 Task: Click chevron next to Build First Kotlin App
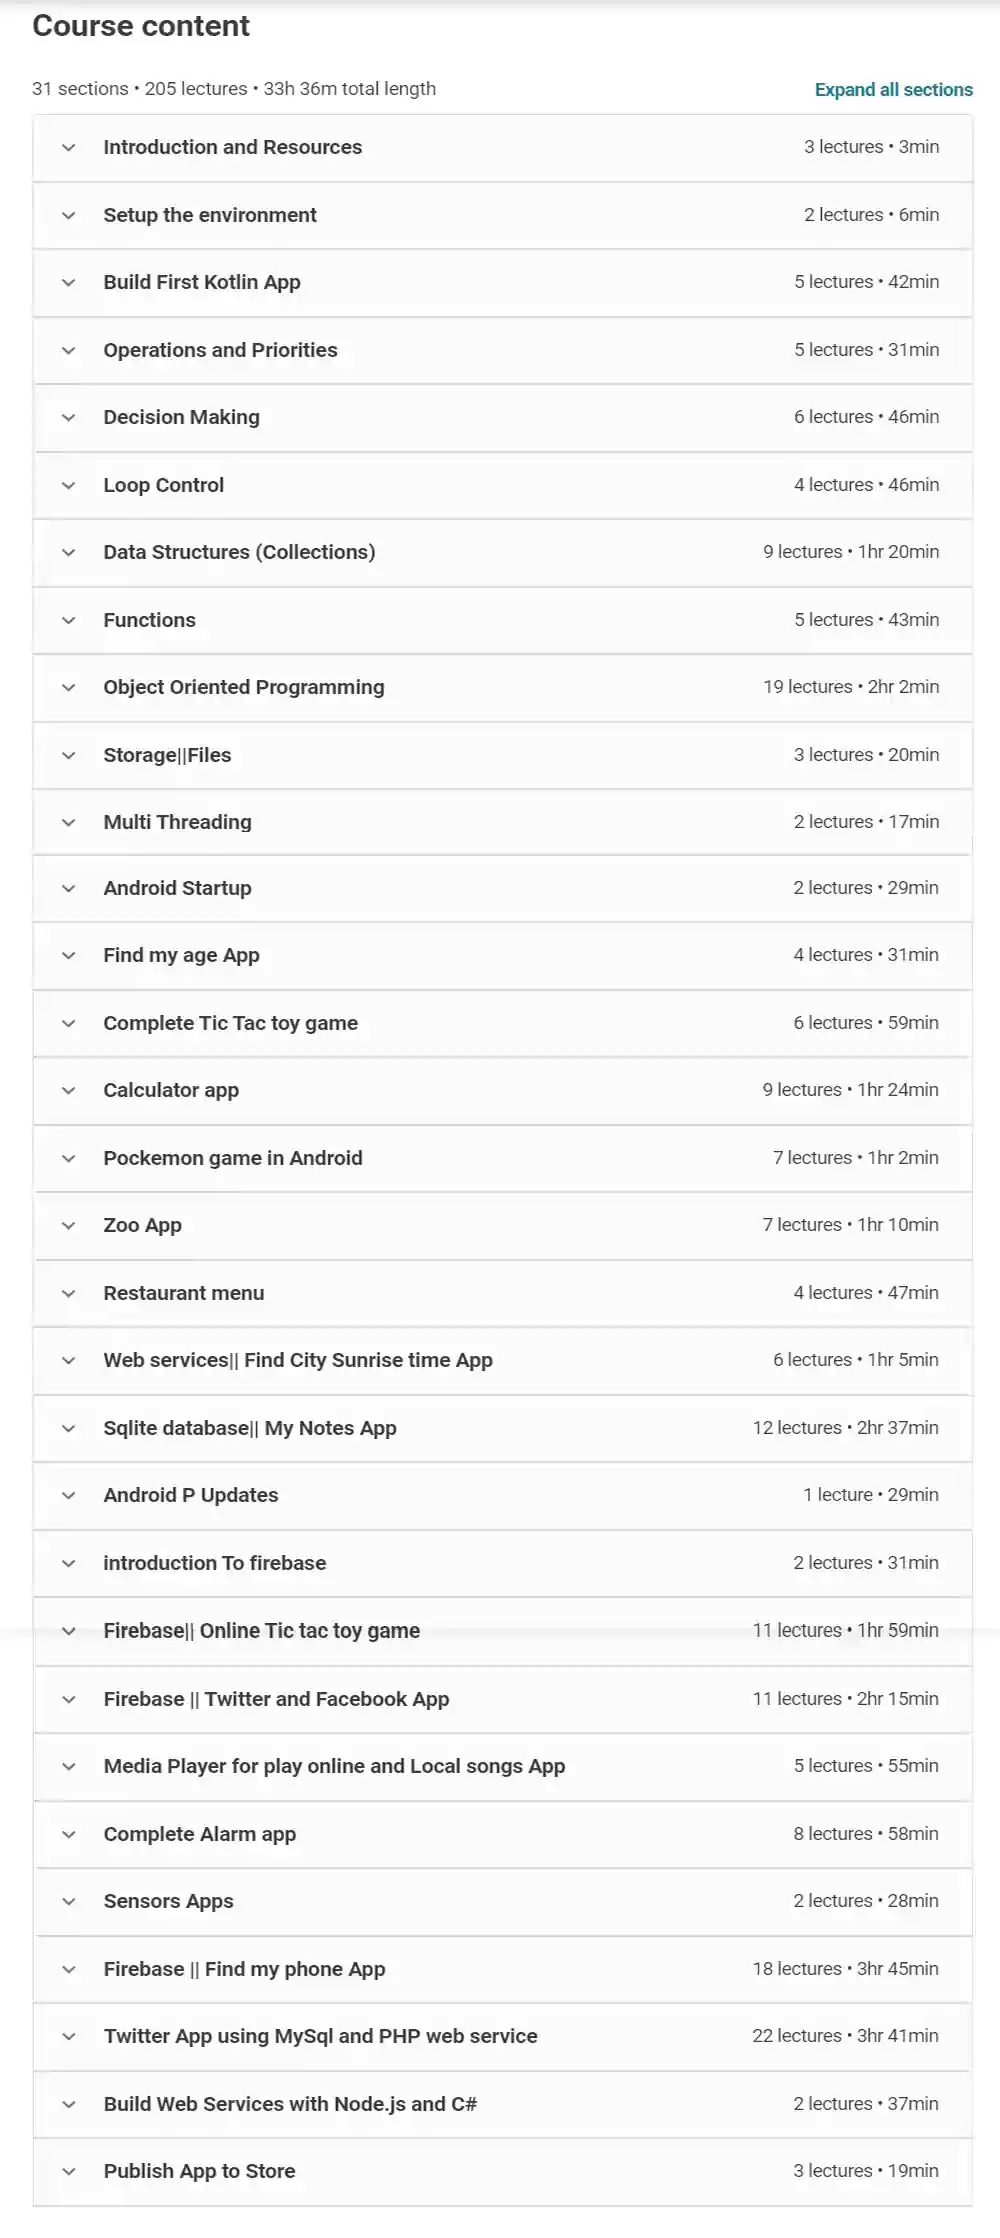tap(69, 283)
